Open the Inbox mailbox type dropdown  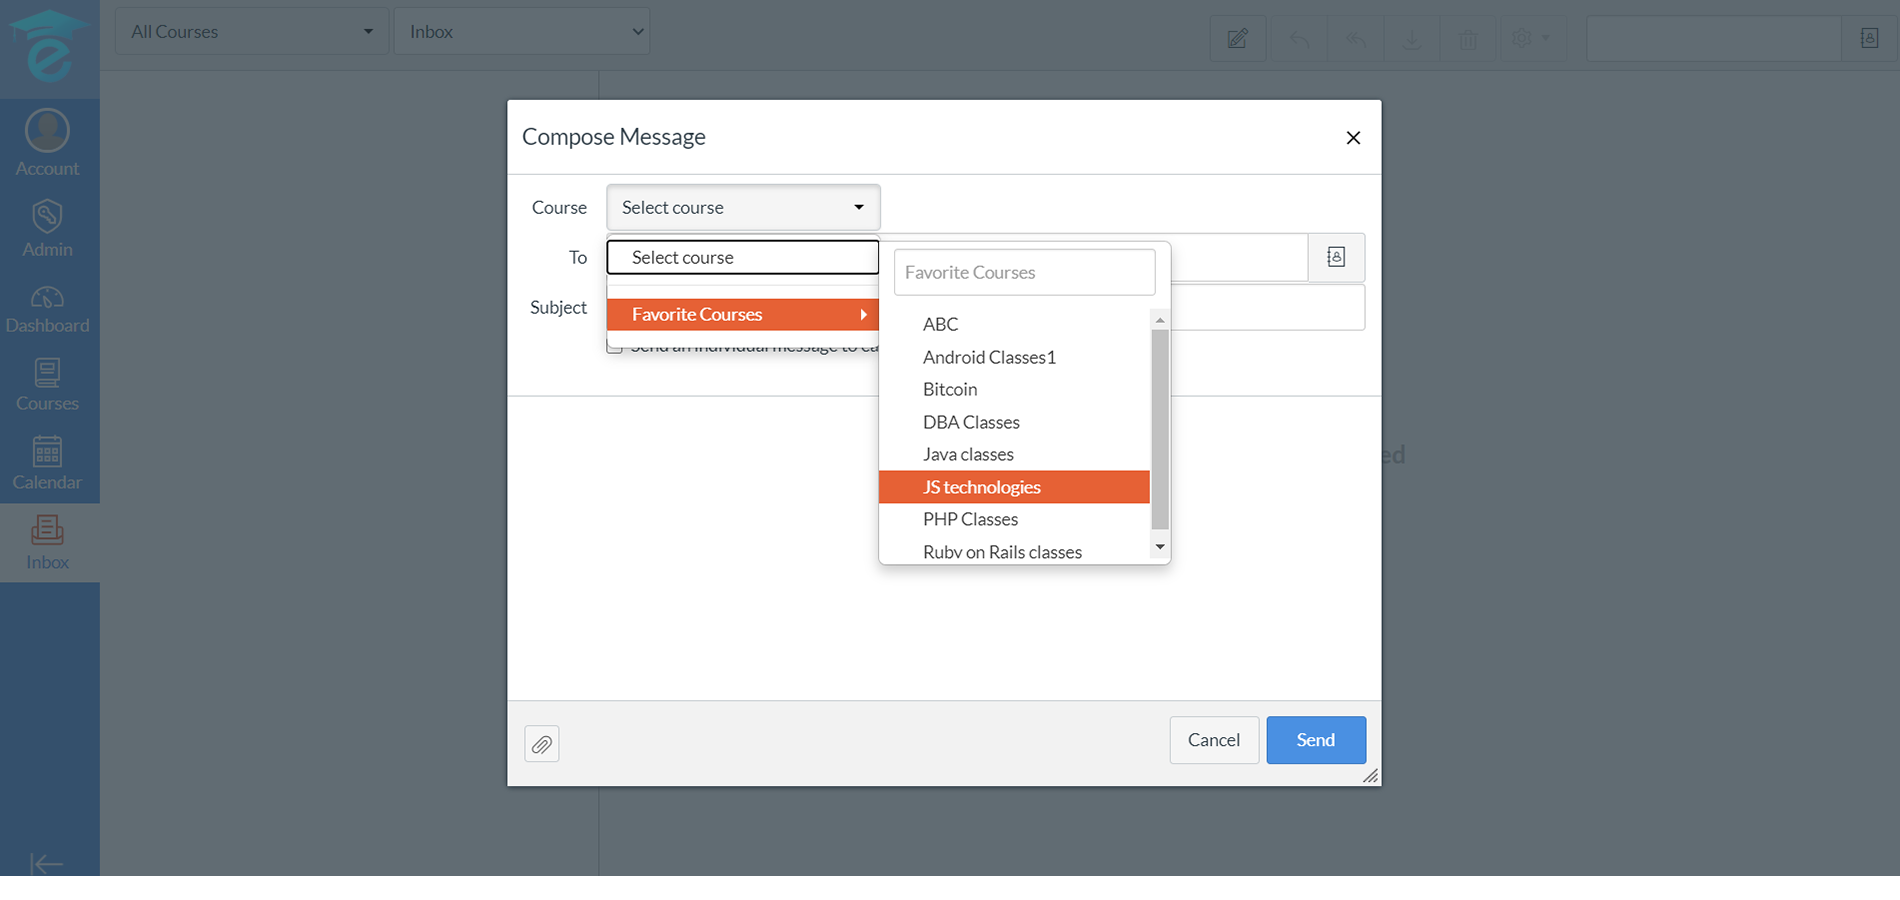pos(522,32)
